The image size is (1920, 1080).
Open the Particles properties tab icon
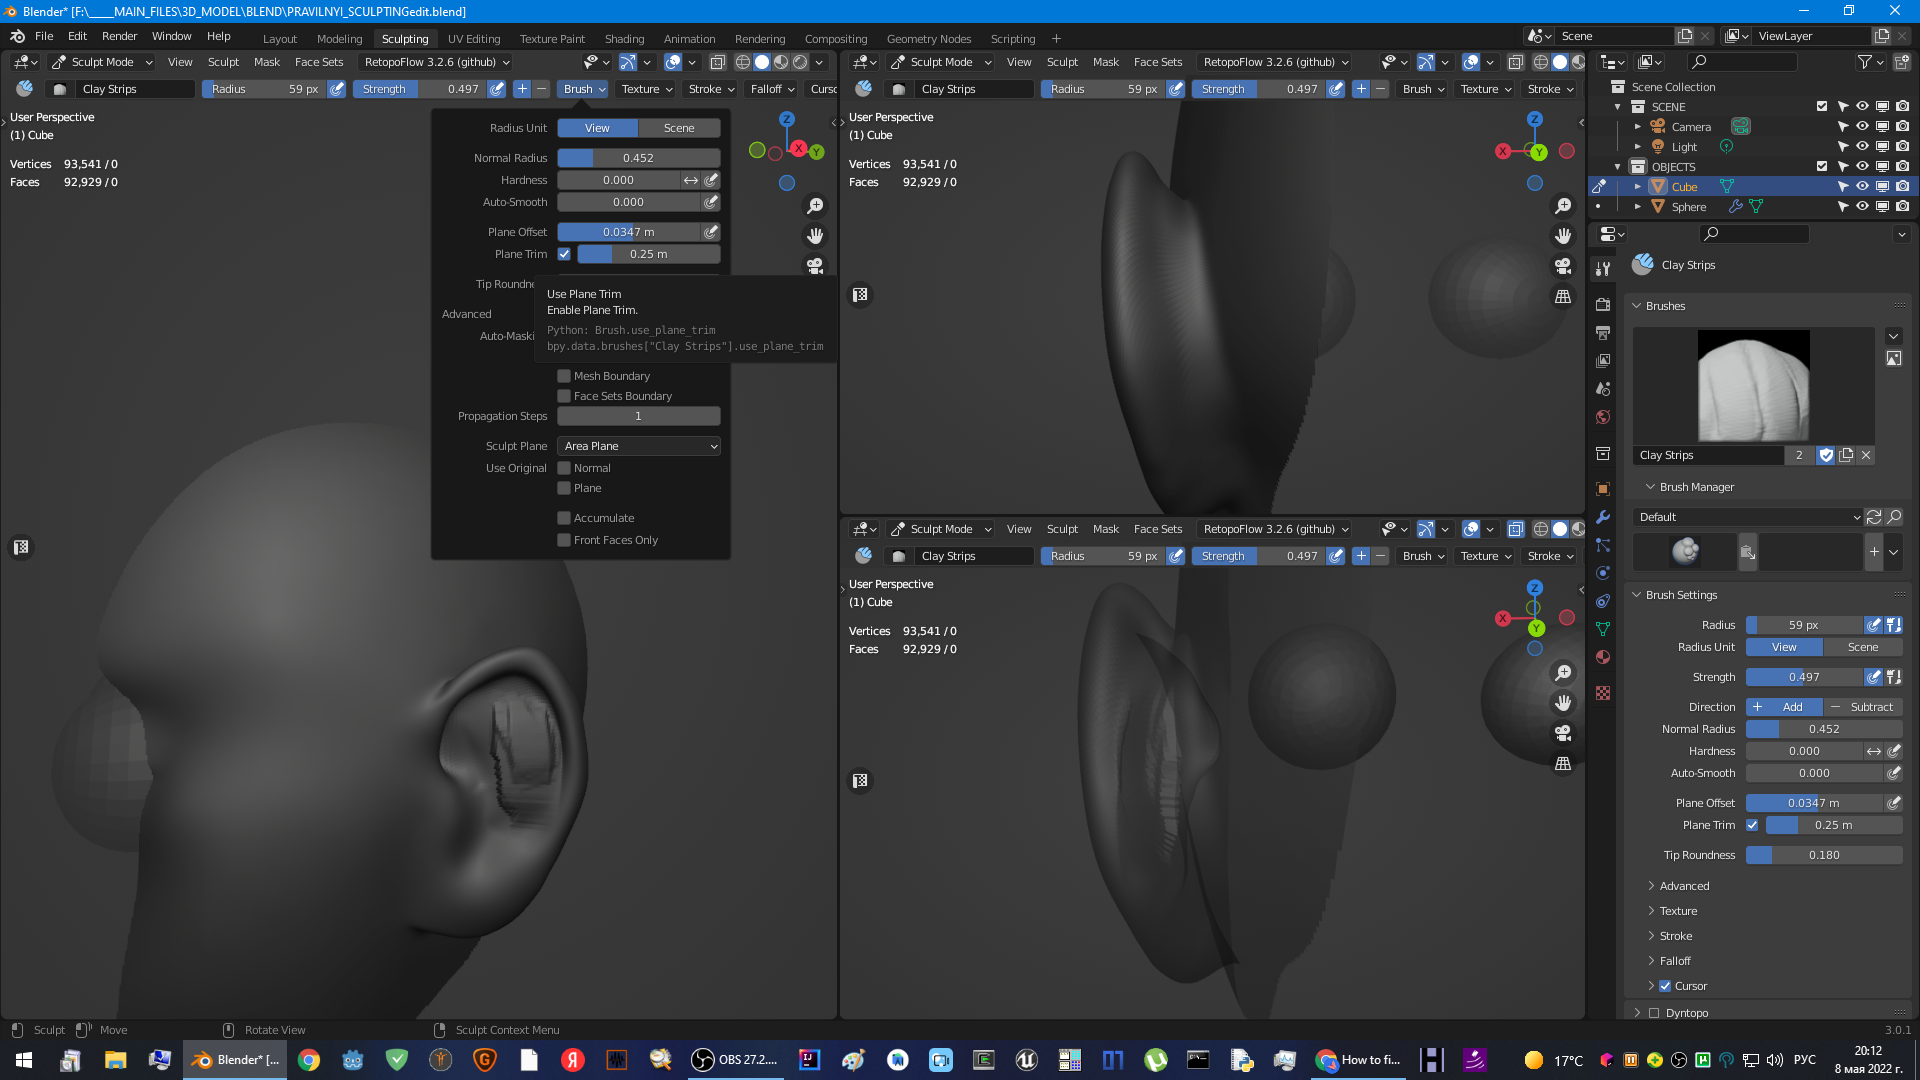[1603, 545]
